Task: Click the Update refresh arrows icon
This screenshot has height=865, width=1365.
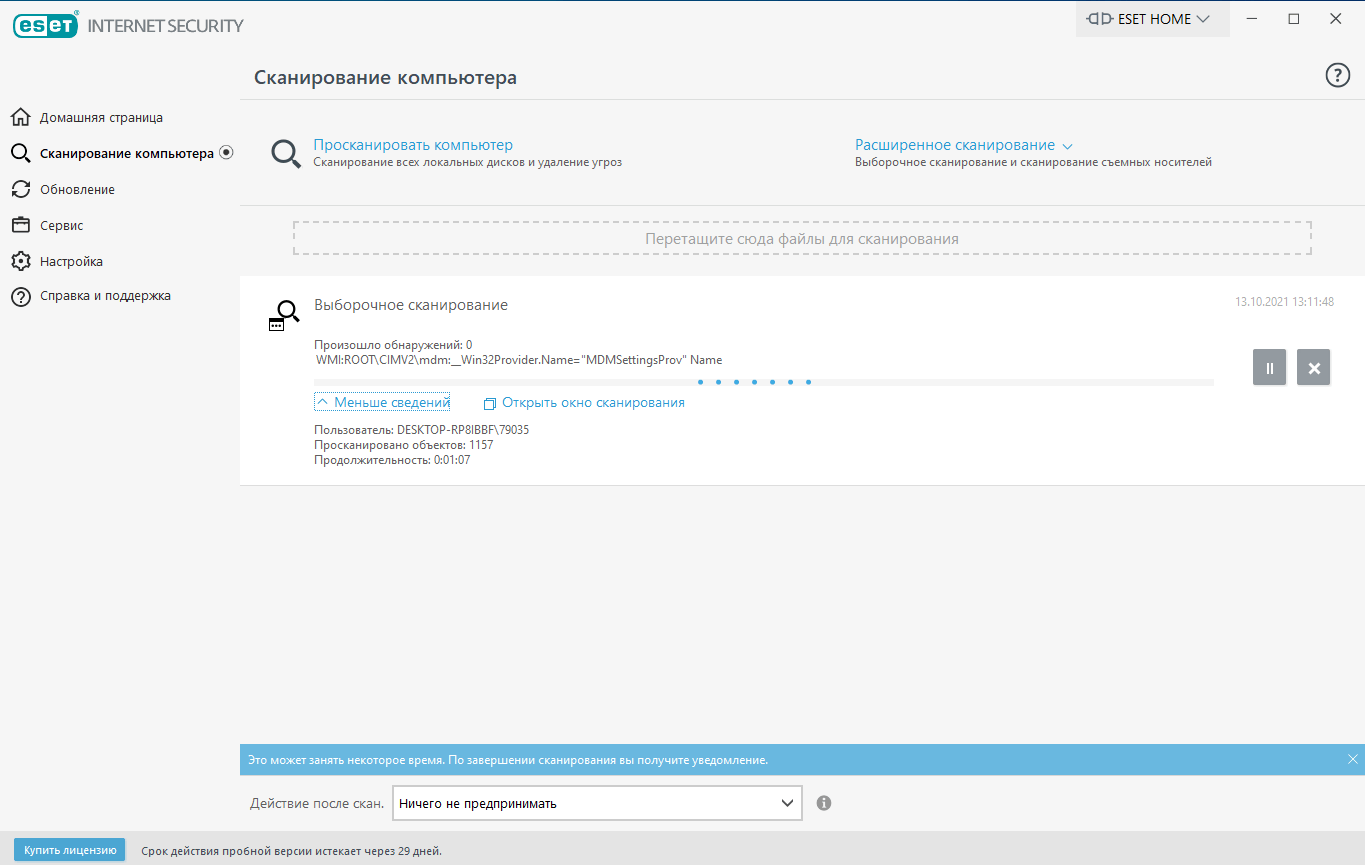Action: tap(20, 190)
